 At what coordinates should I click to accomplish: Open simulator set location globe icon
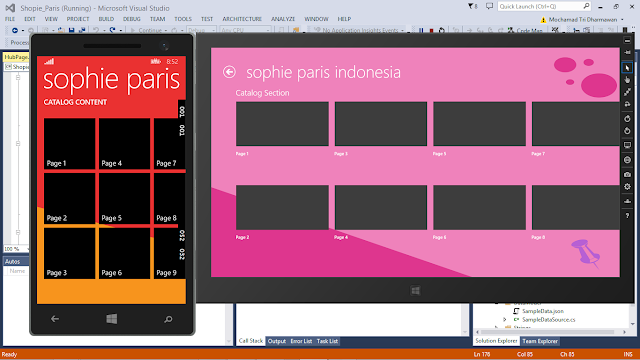[627, 160]
